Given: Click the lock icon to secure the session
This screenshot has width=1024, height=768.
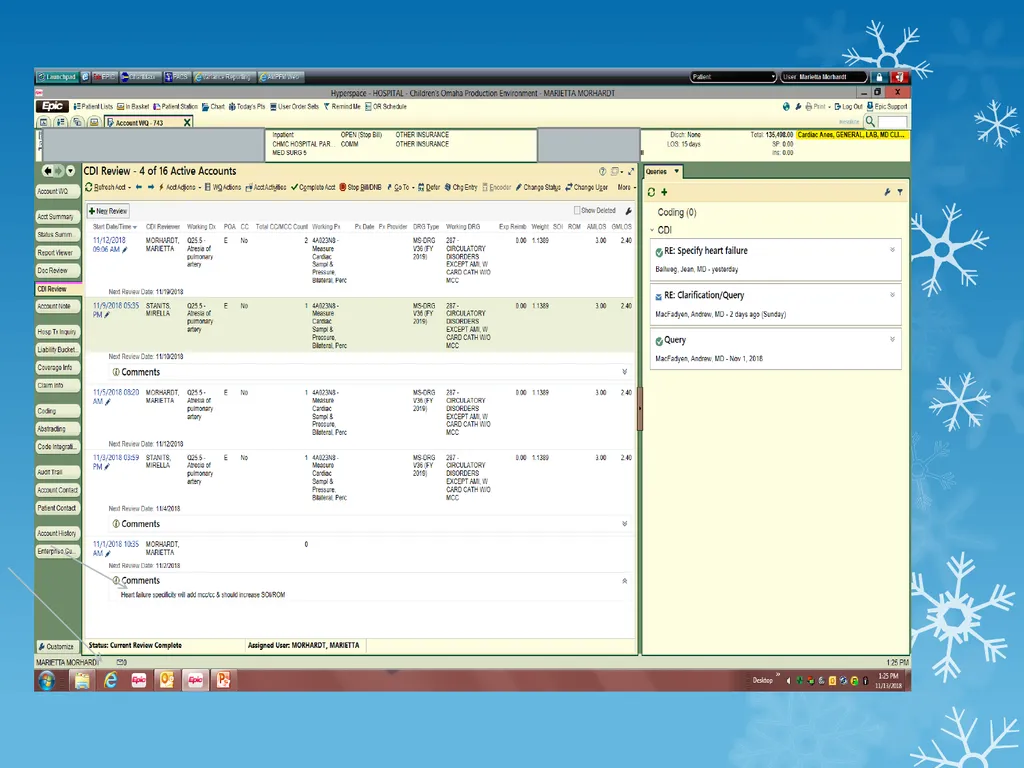Looking at the screenshot, I should 879,77.
